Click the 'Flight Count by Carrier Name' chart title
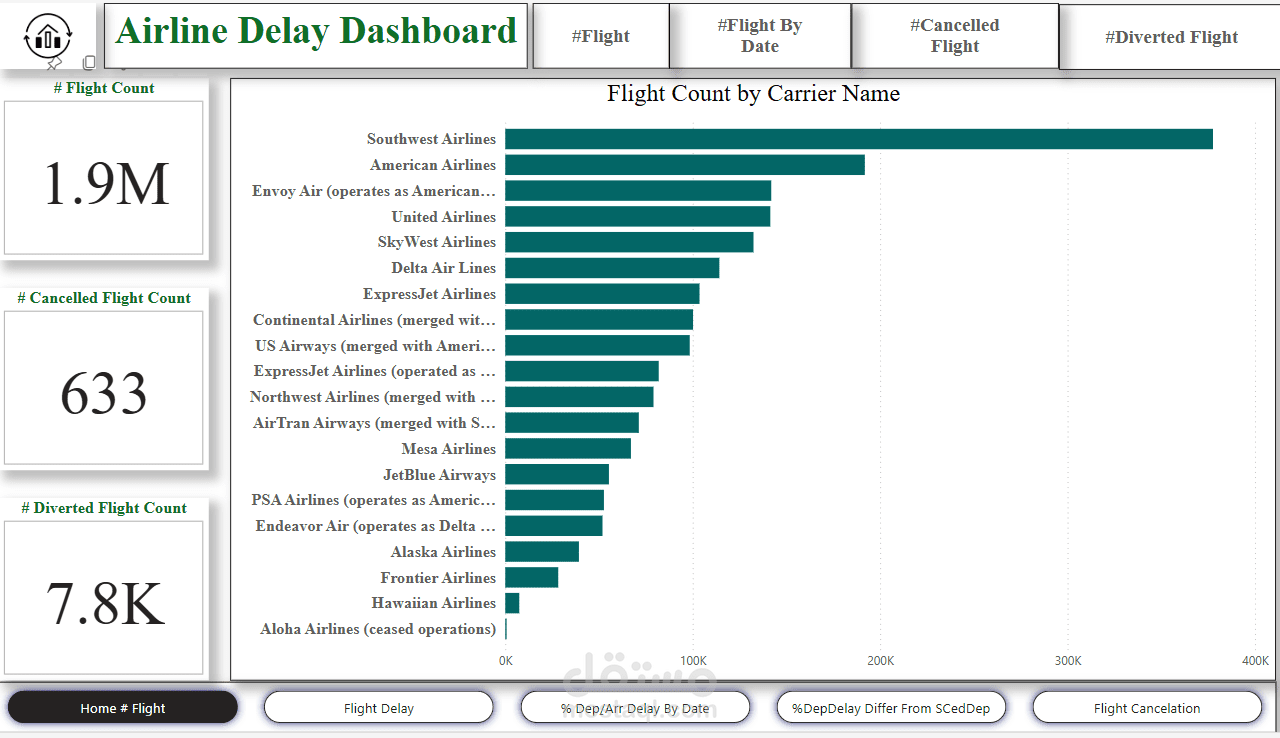Image resolution: width=1280 pixels, height=738 pixels. point(753,94)
